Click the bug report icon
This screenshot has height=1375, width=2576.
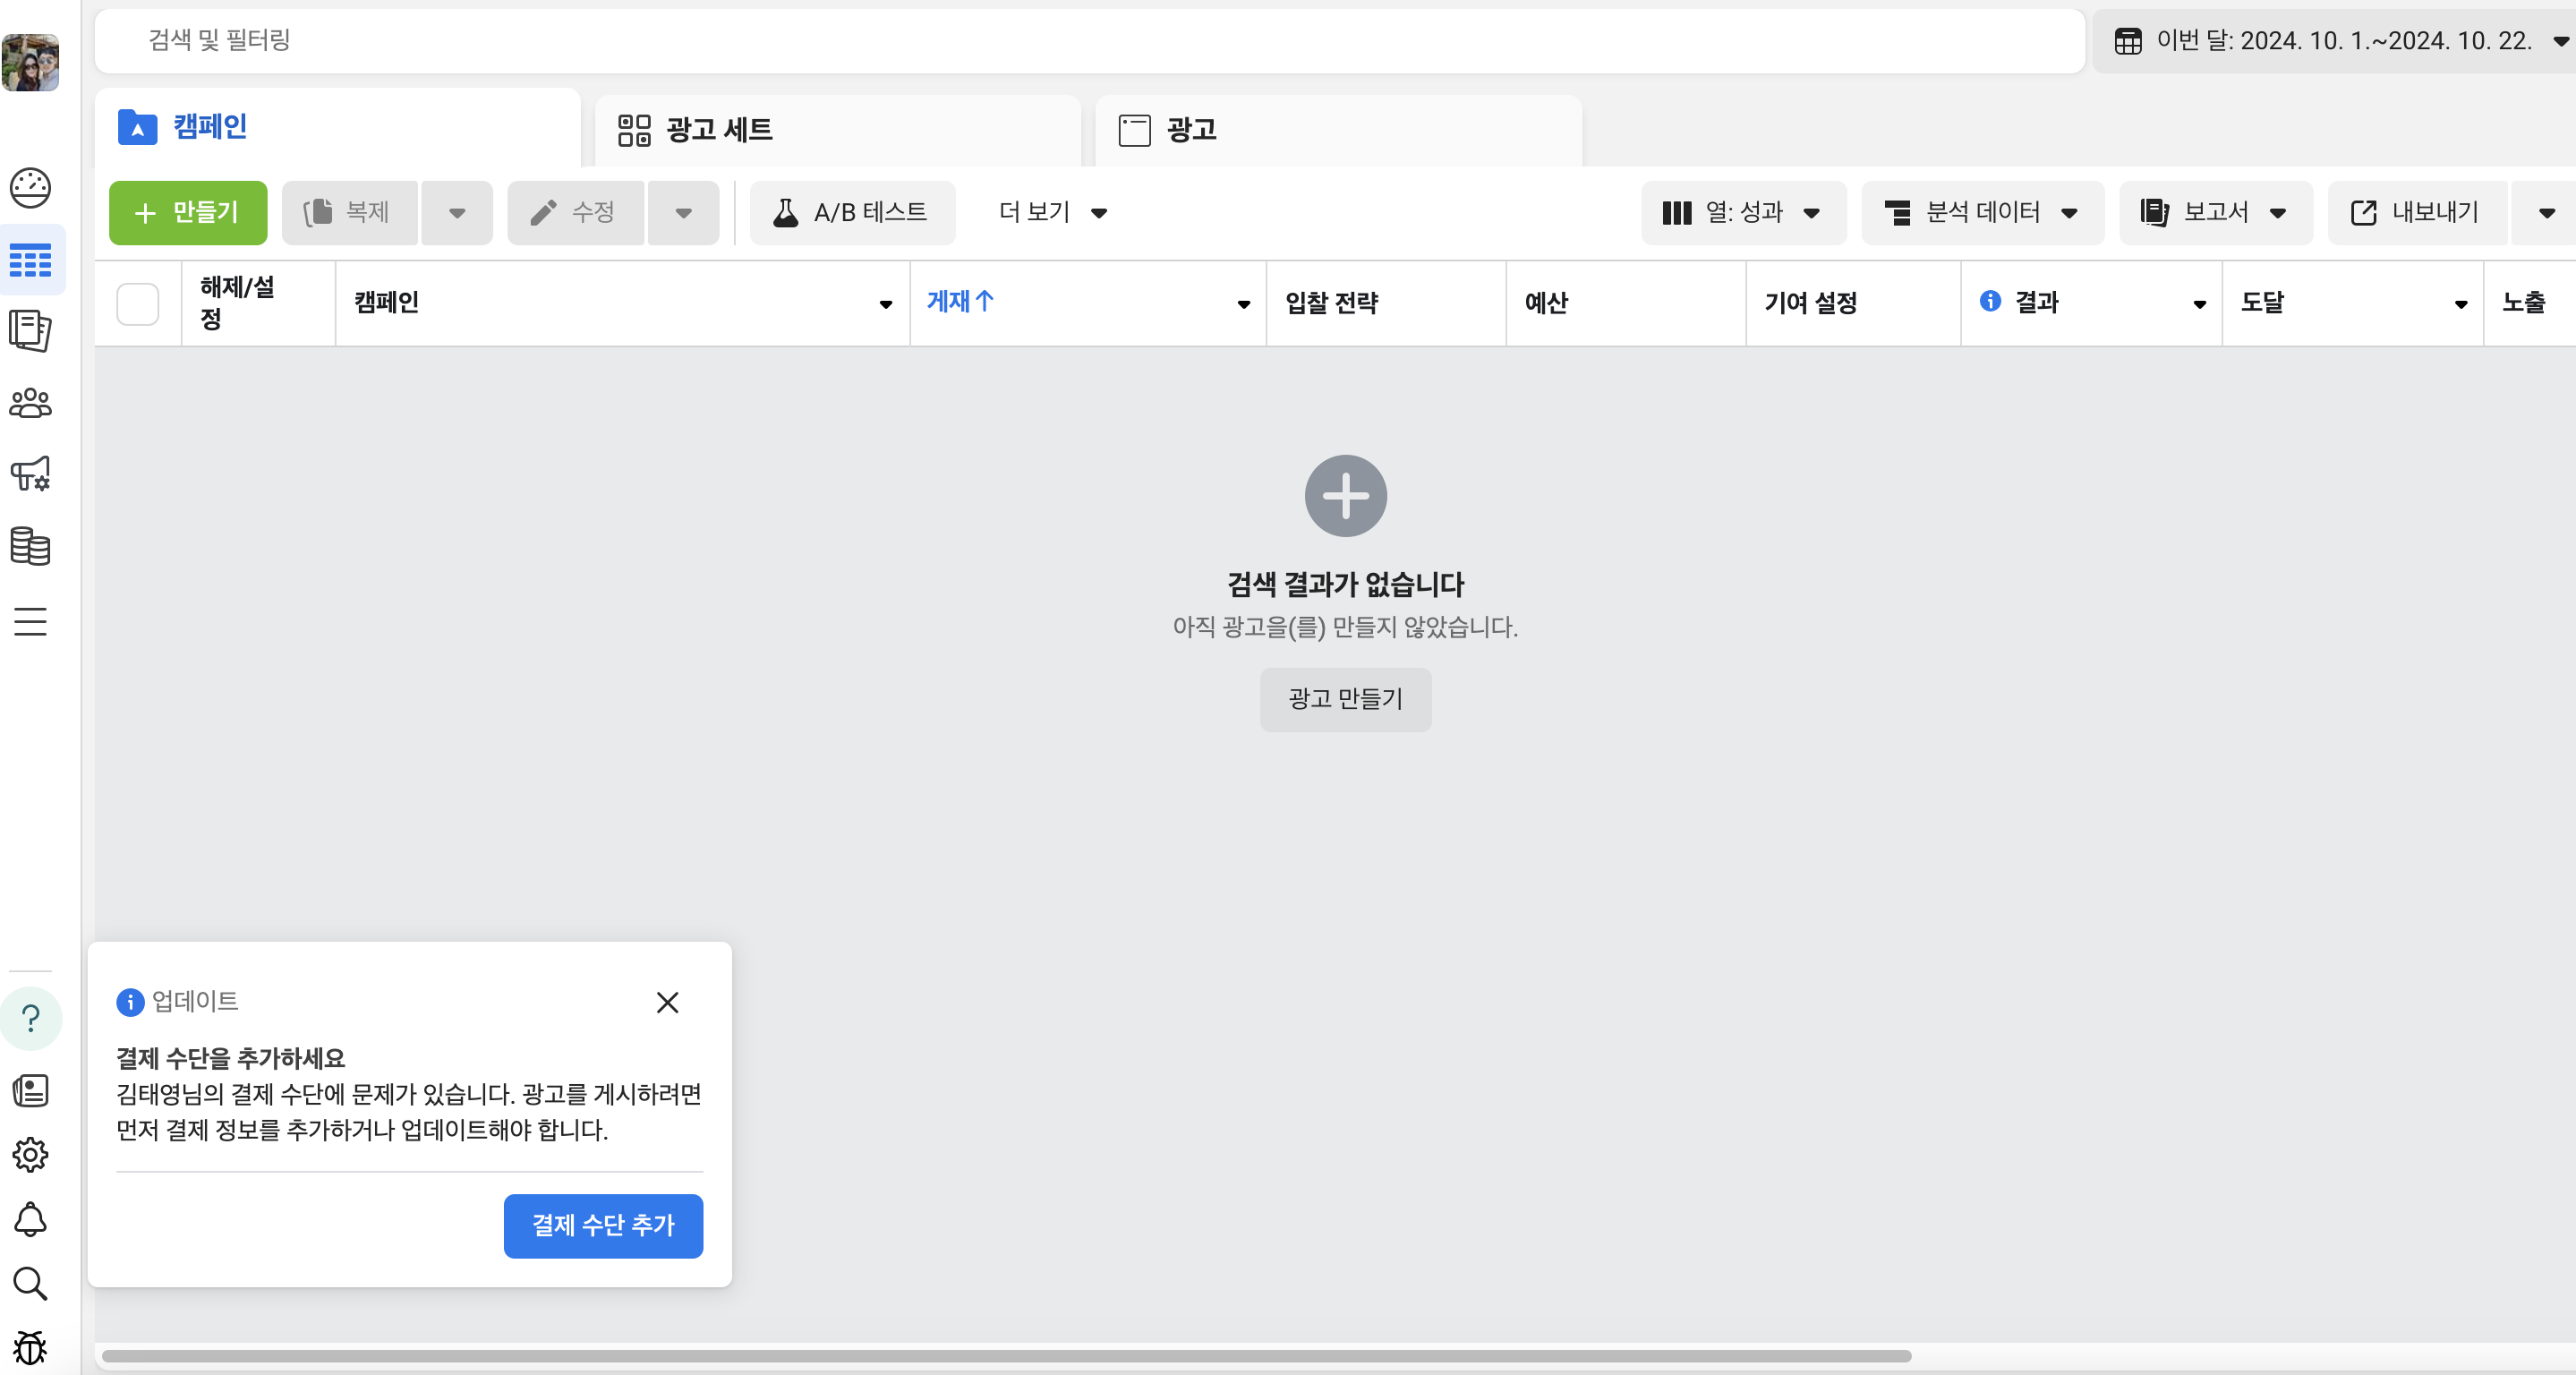30,1347
